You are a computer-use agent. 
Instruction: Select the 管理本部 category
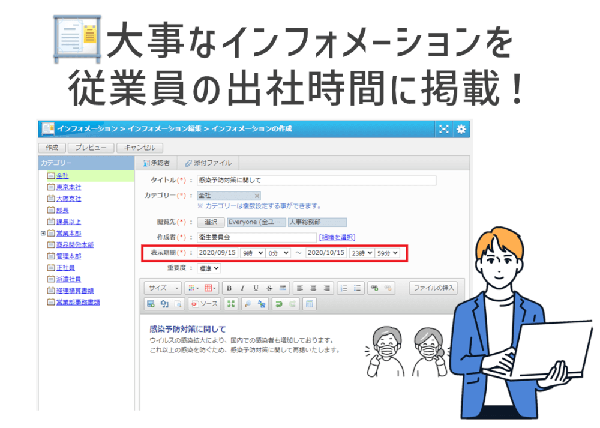pyautogui.click(x=68, y=256)
